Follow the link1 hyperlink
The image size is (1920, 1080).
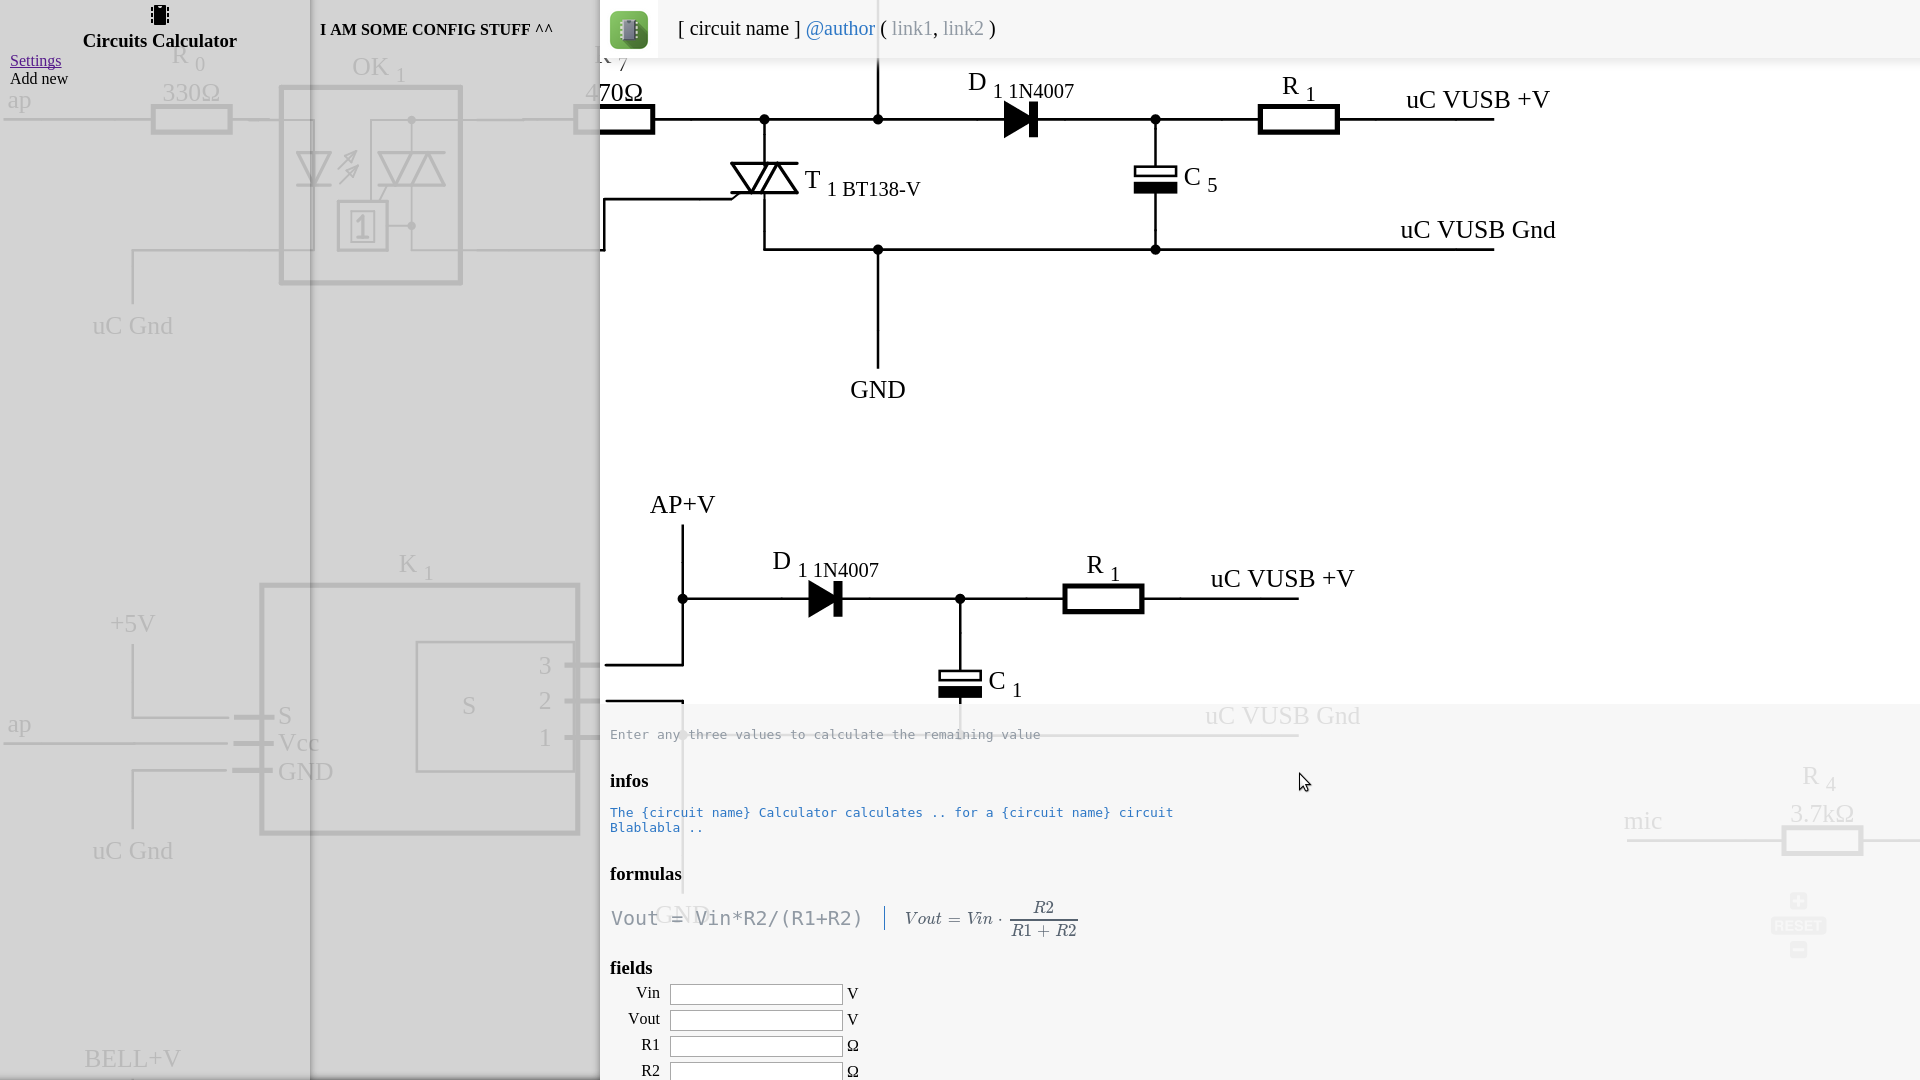(911, 29)
